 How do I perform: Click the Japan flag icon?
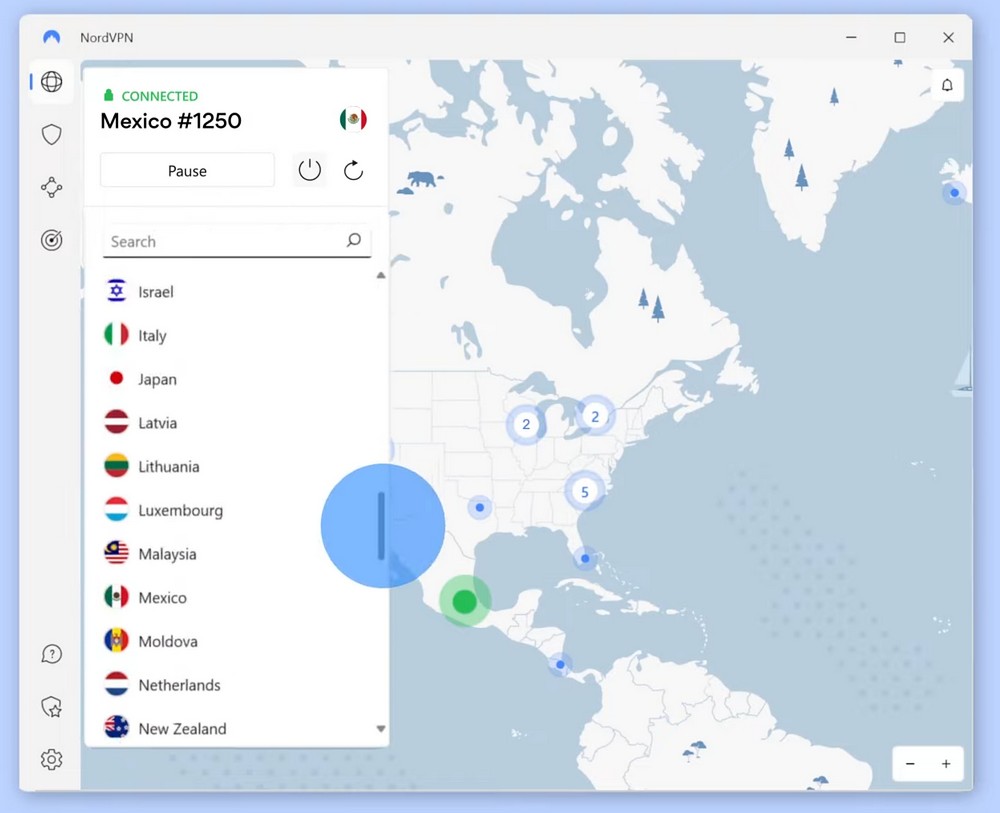point(116,379)
